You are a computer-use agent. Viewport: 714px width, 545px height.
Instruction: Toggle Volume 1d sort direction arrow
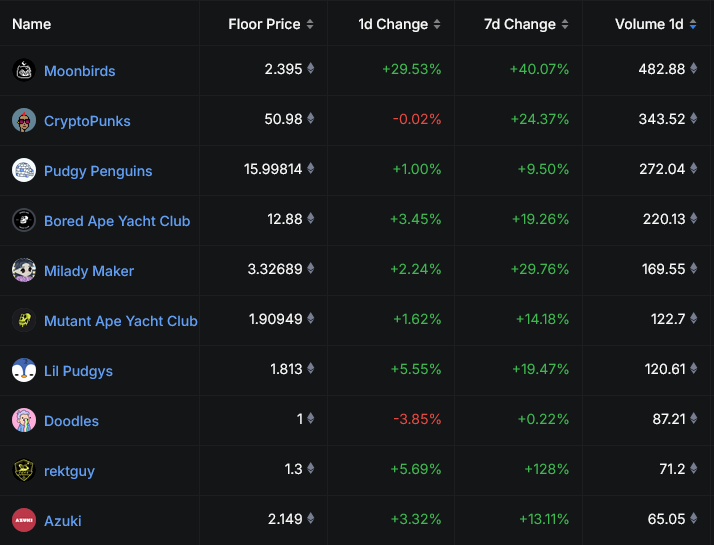coord(693,24)
